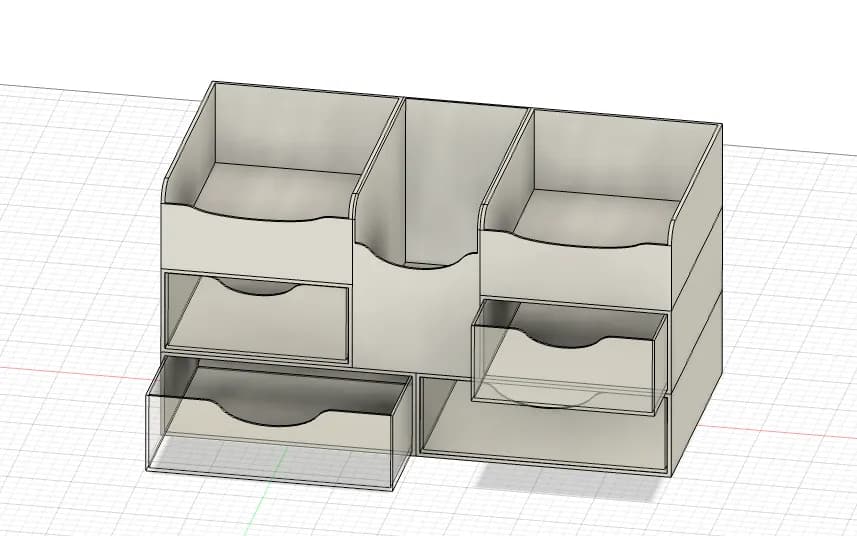Viewport: 857px width, 536px height.
Task: Select the transparent middle-right drawer body
Action: (568, 358)
